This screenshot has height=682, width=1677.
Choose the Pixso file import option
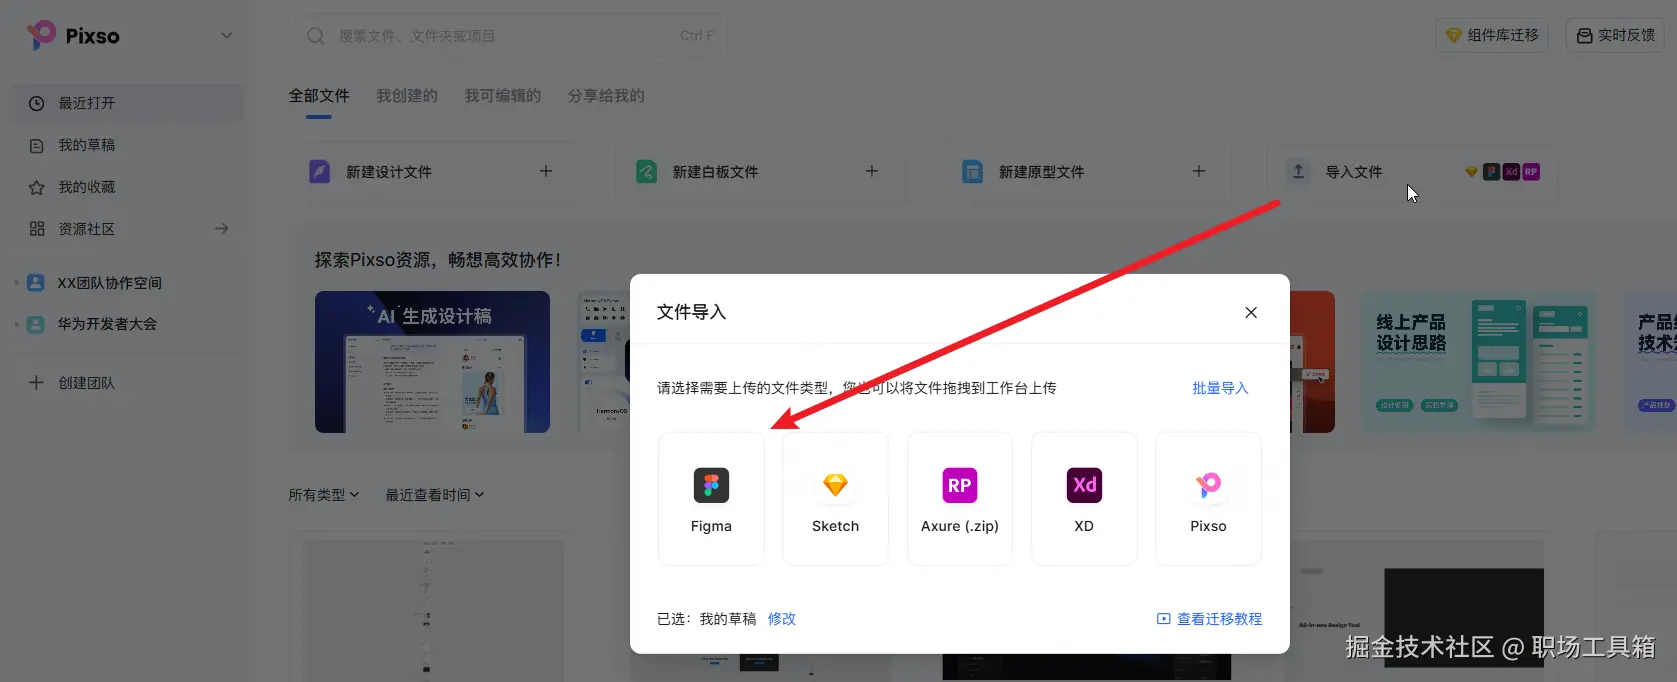(1208, 499)
